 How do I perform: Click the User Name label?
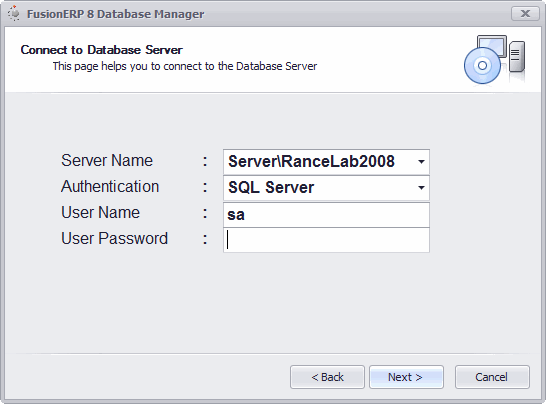pyautogui.click(x=100, y=212)
